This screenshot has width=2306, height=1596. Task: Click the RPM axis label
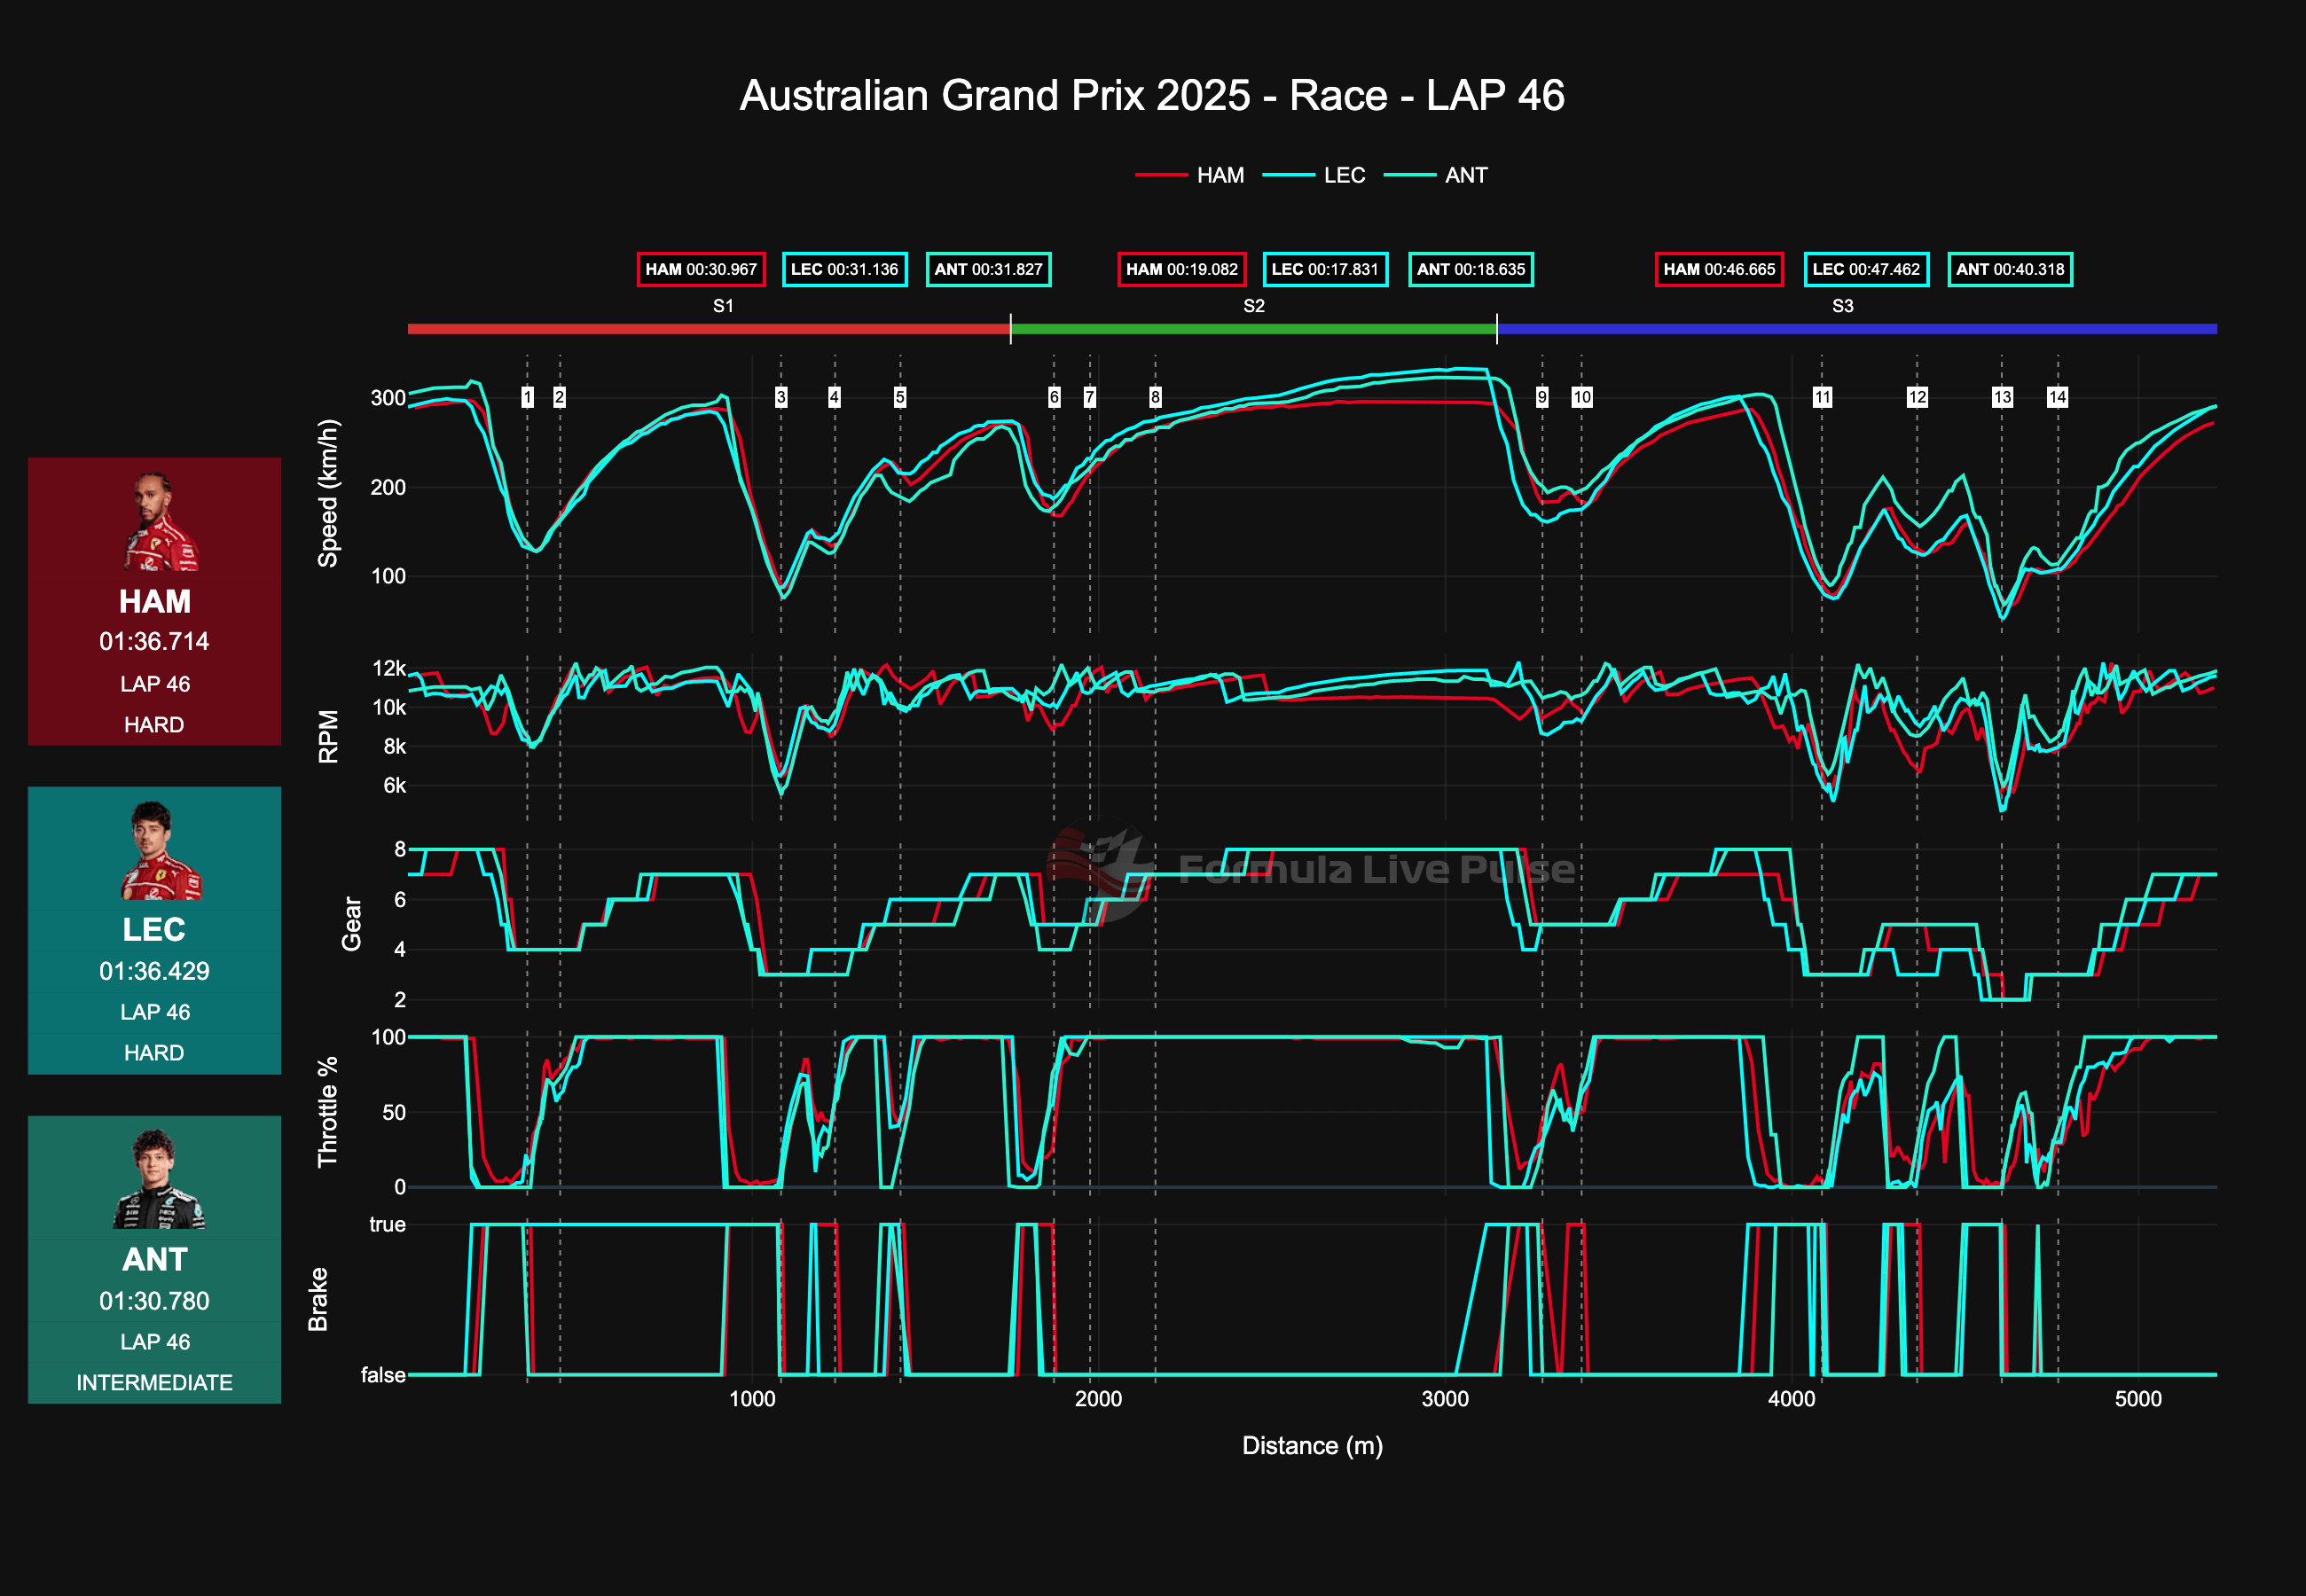[x=328, y=737]
